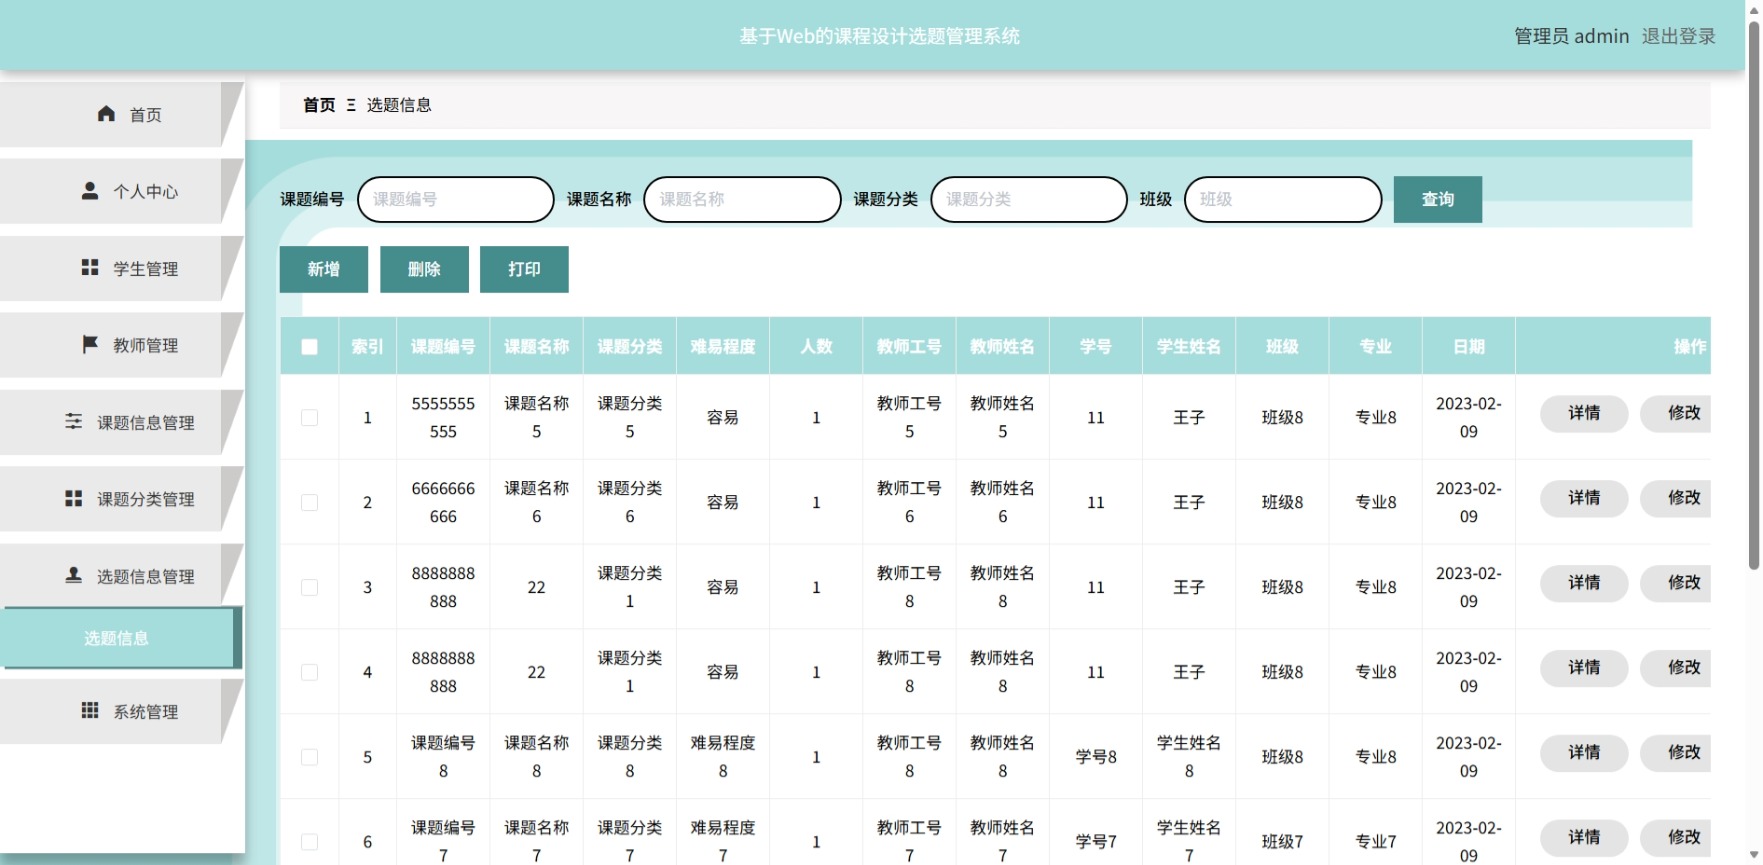Image resolution: width=1763 pixels, height=865 pixels.
Task: Click cell 6666666666 in second row
Action: pos(443,502)
